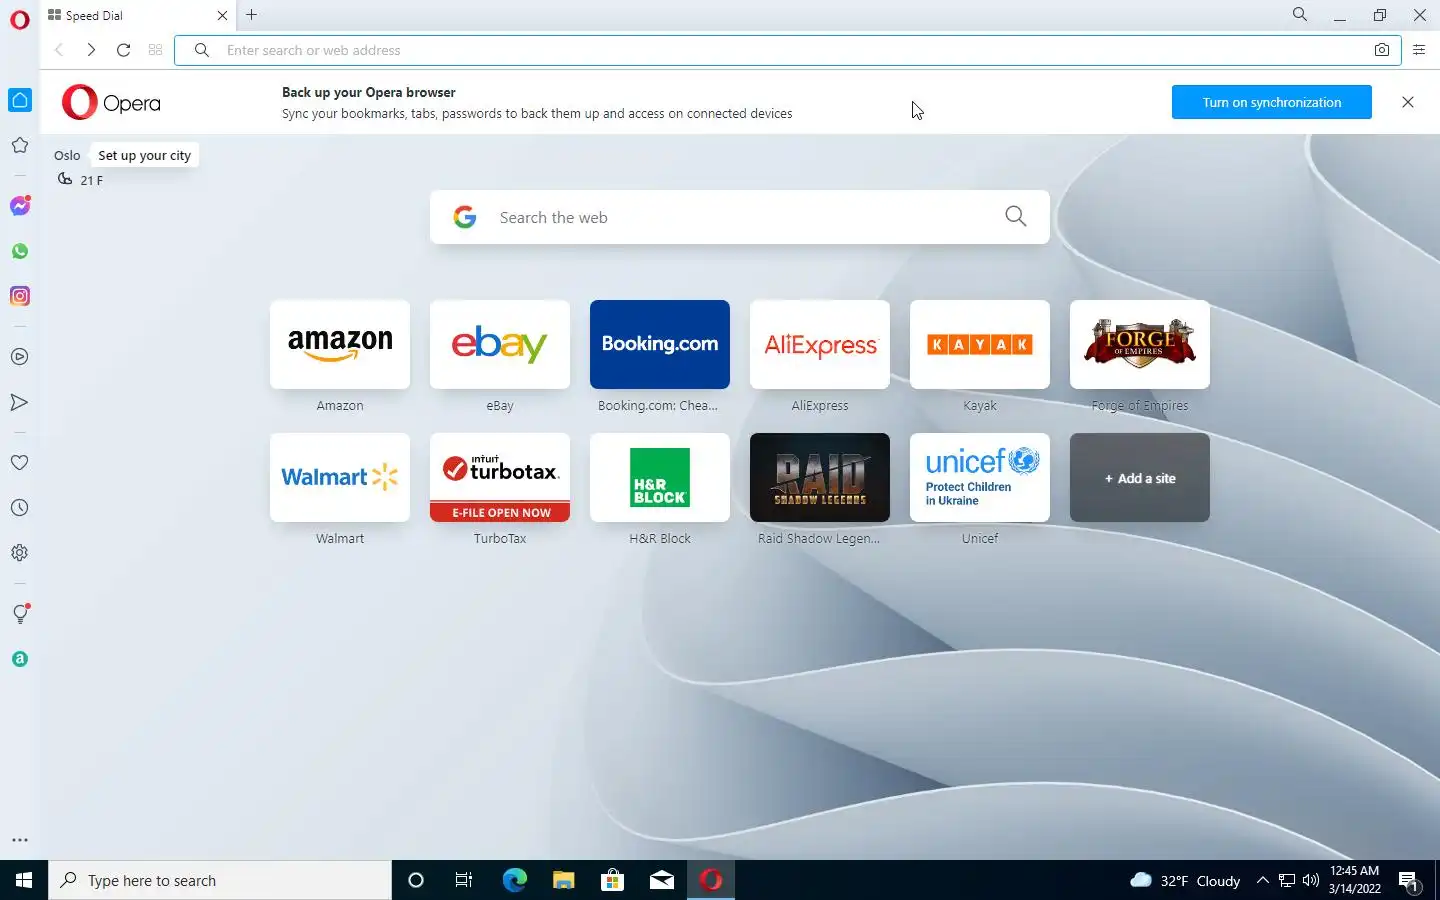Open the H&R Block speed dial tile

pos(660,478)
